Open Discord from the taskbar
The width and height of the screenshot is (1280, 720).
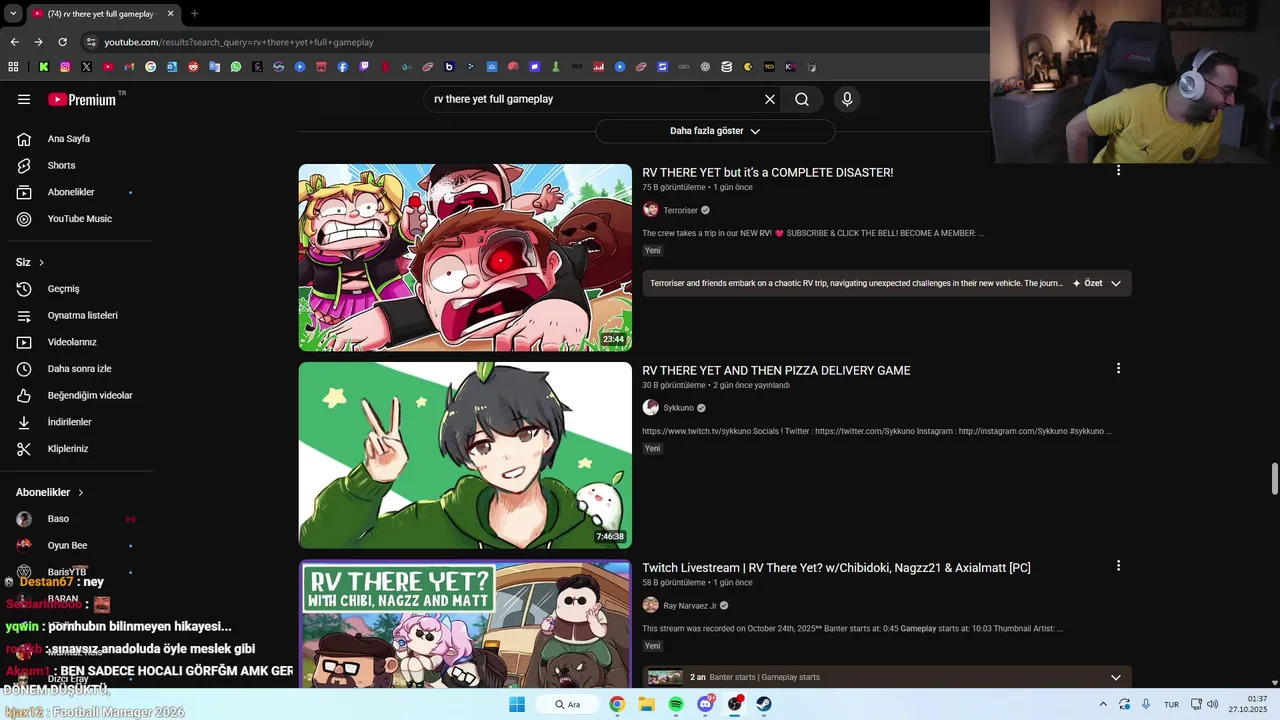pyautogui.click(x=706, y=704)
